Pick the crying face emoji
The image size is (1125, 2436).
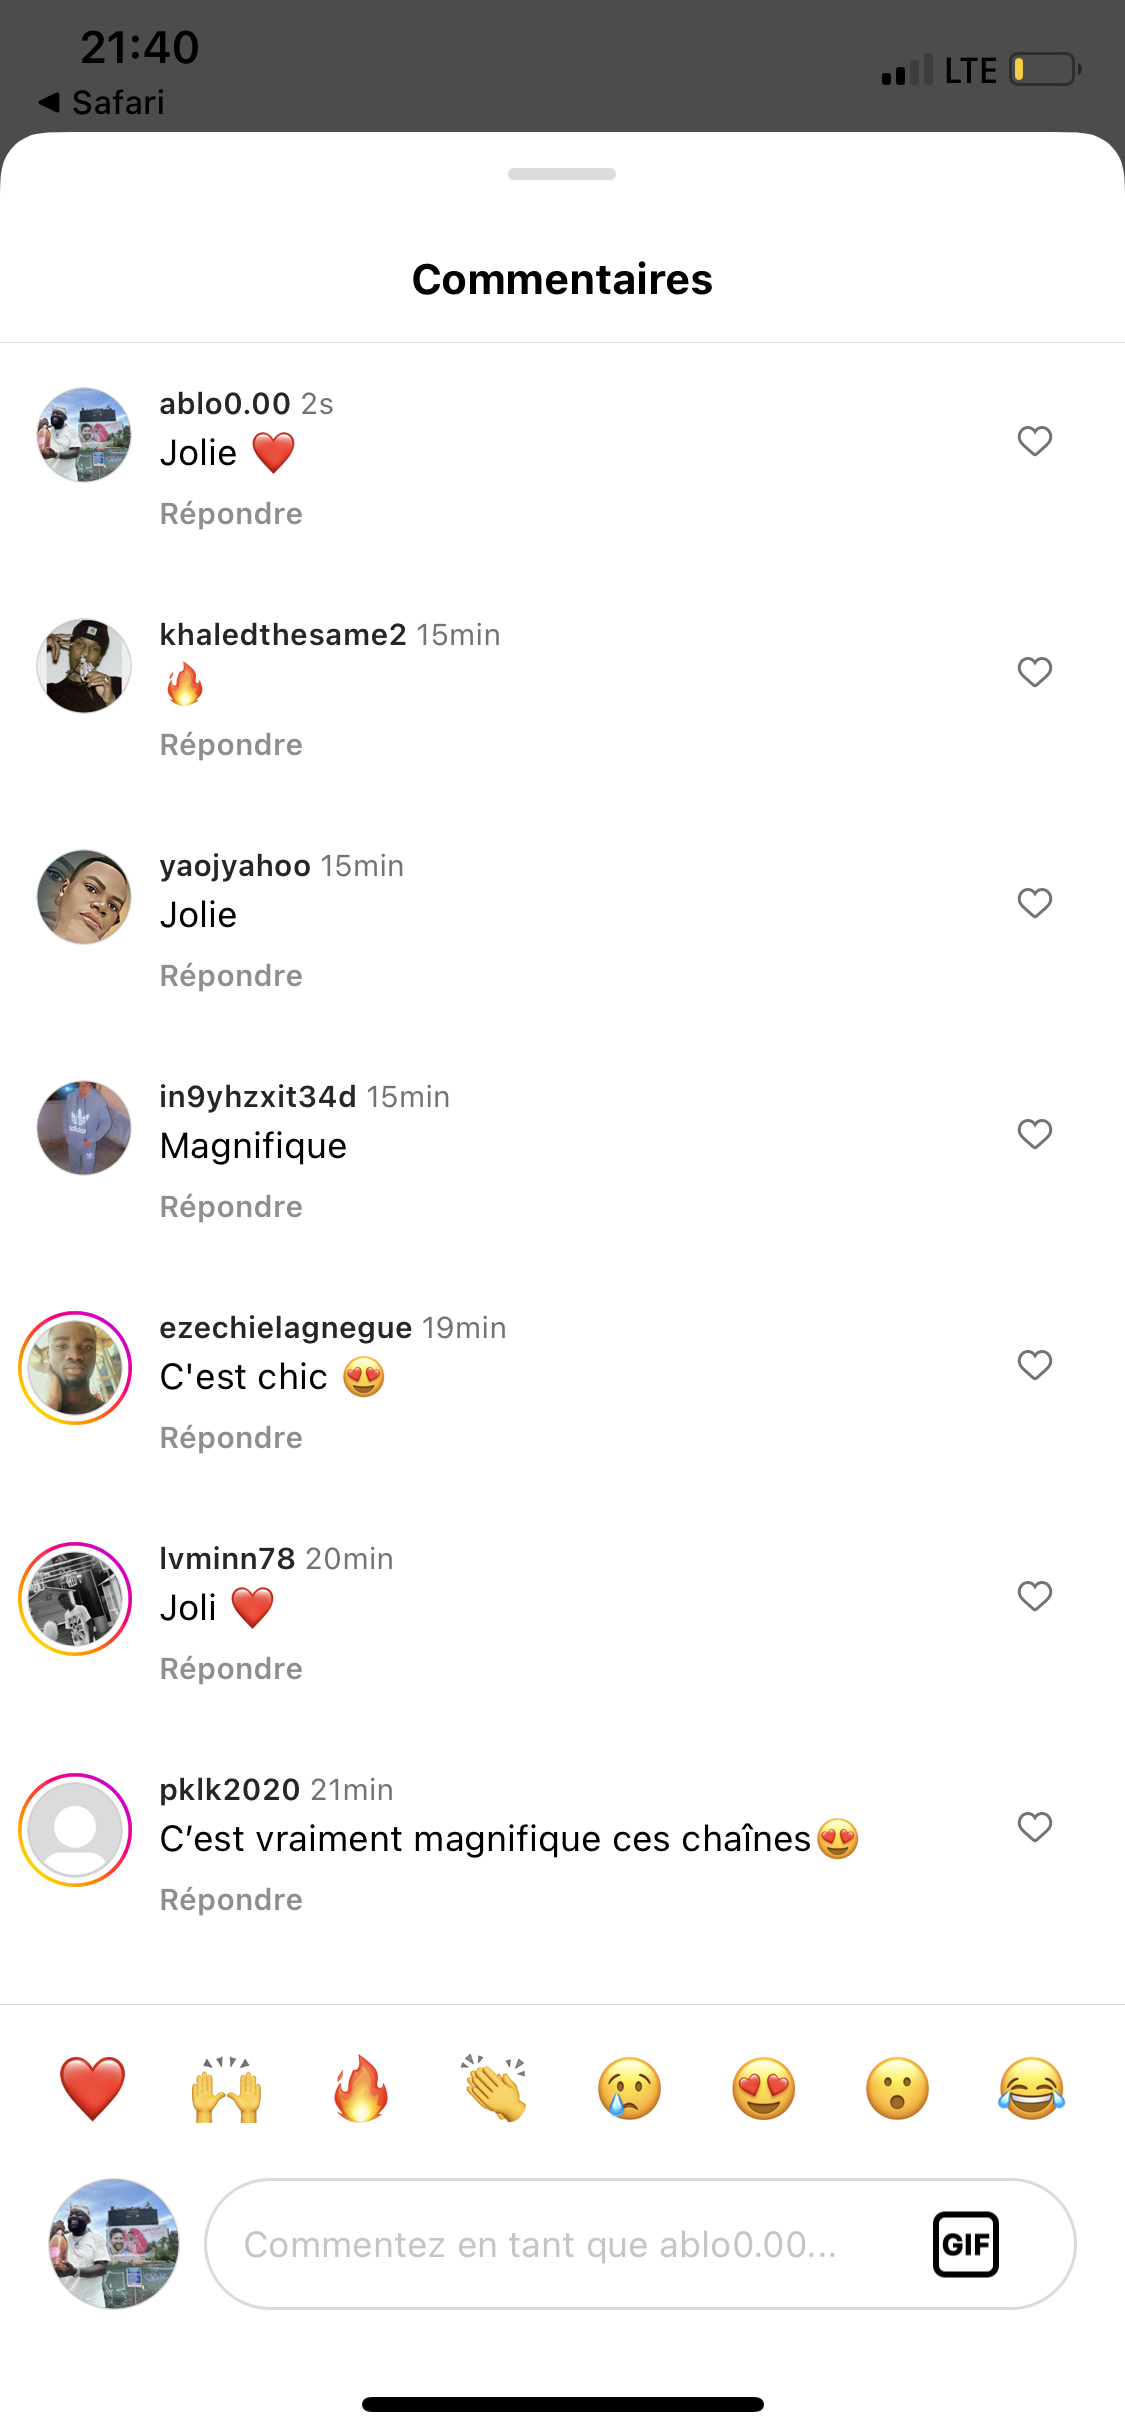[x=629, y=2088]
